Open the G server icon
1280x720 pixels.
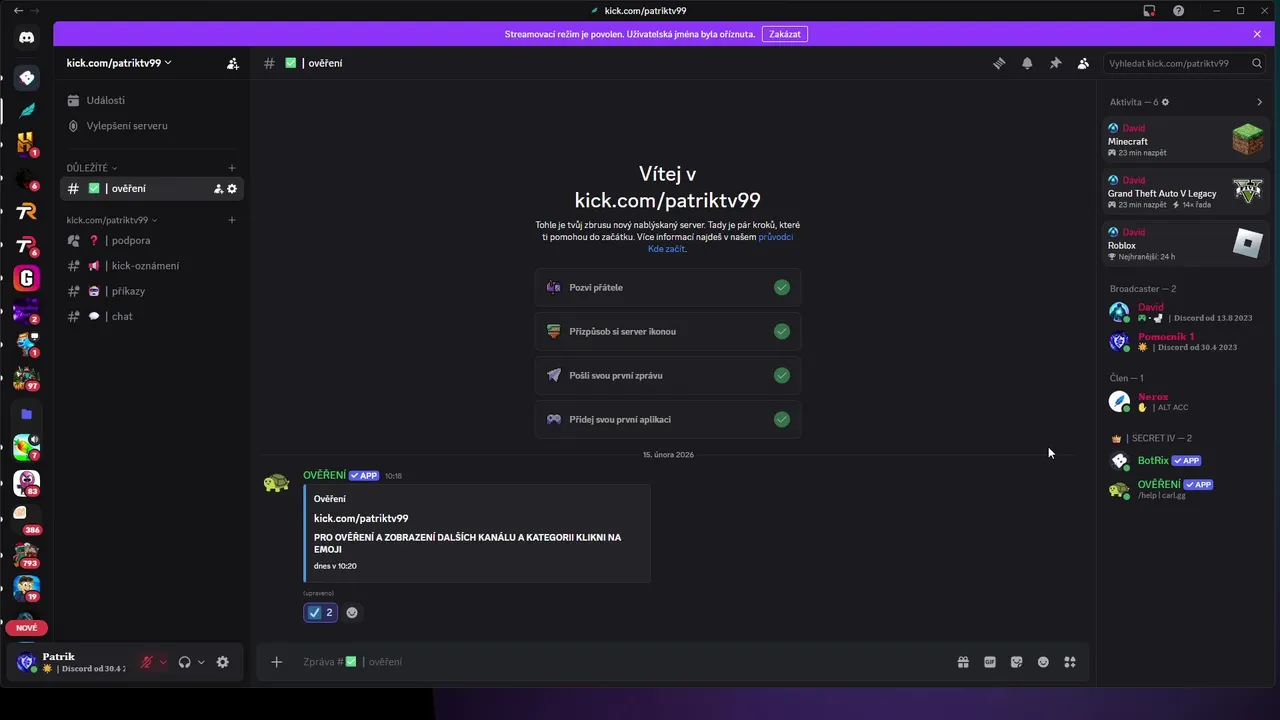27,278
